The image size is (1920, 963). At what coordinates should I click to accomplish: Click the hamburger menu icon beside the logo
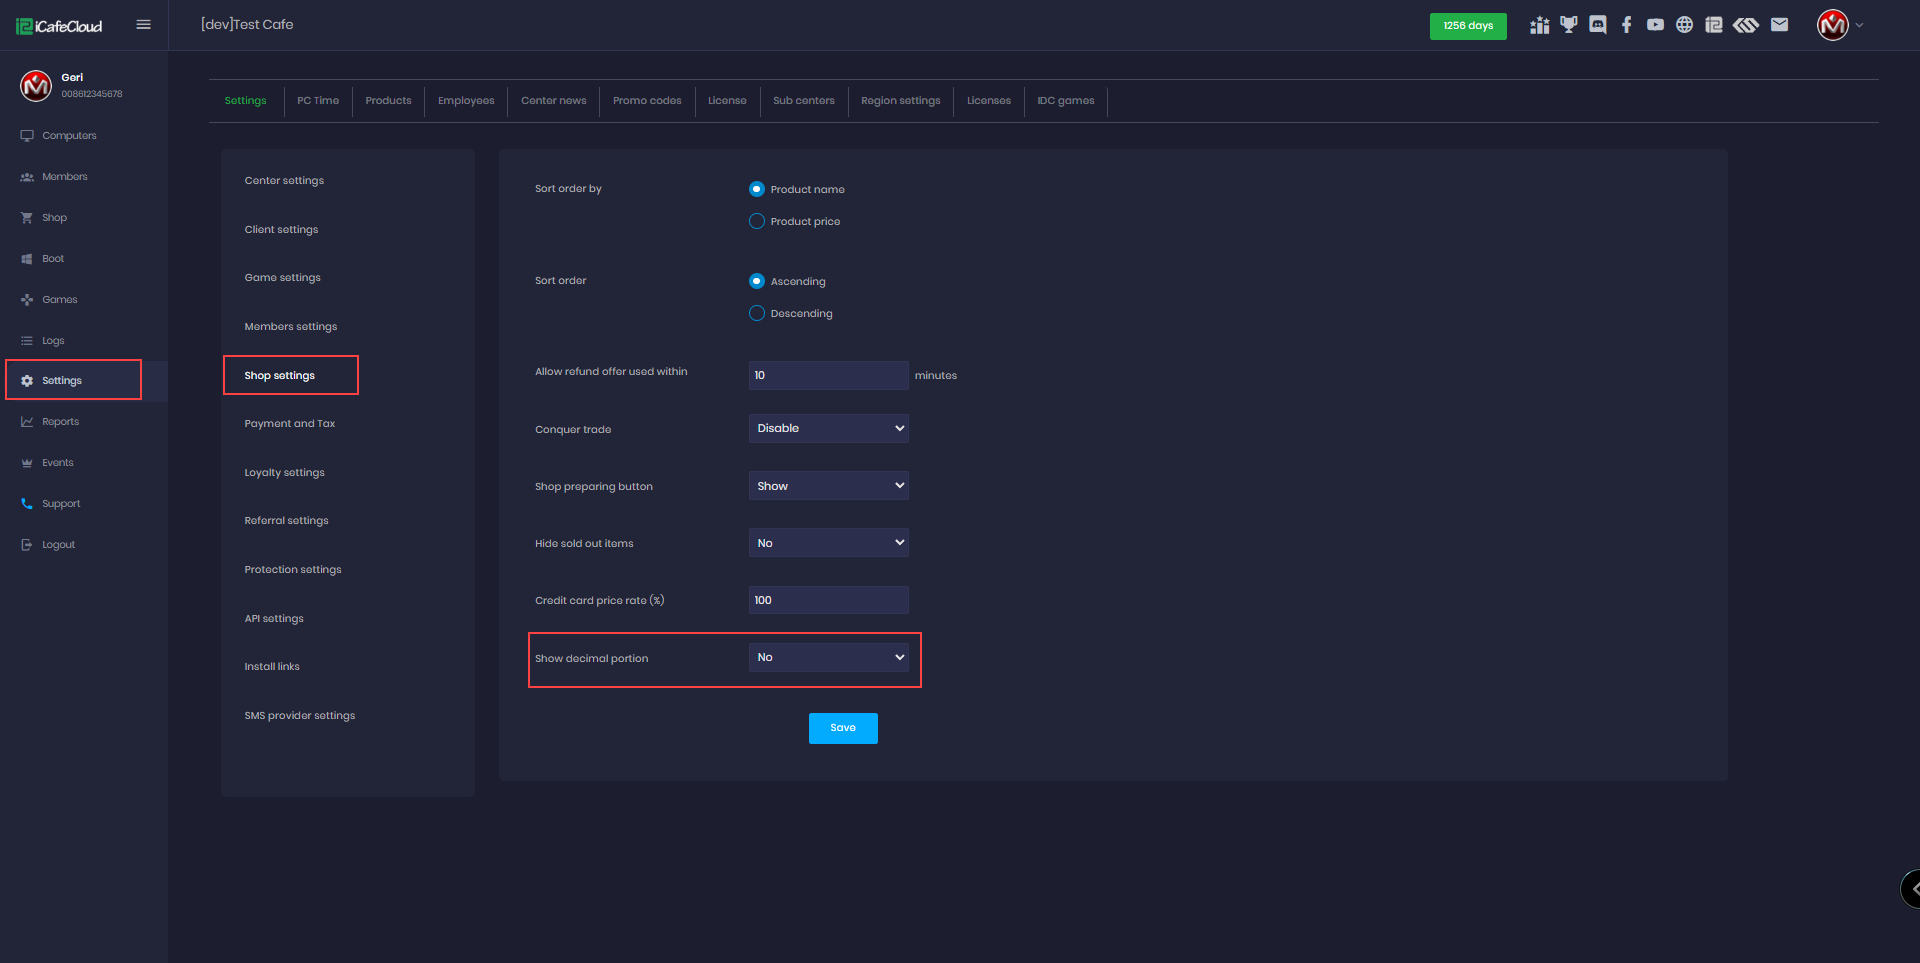pos(143,25)
